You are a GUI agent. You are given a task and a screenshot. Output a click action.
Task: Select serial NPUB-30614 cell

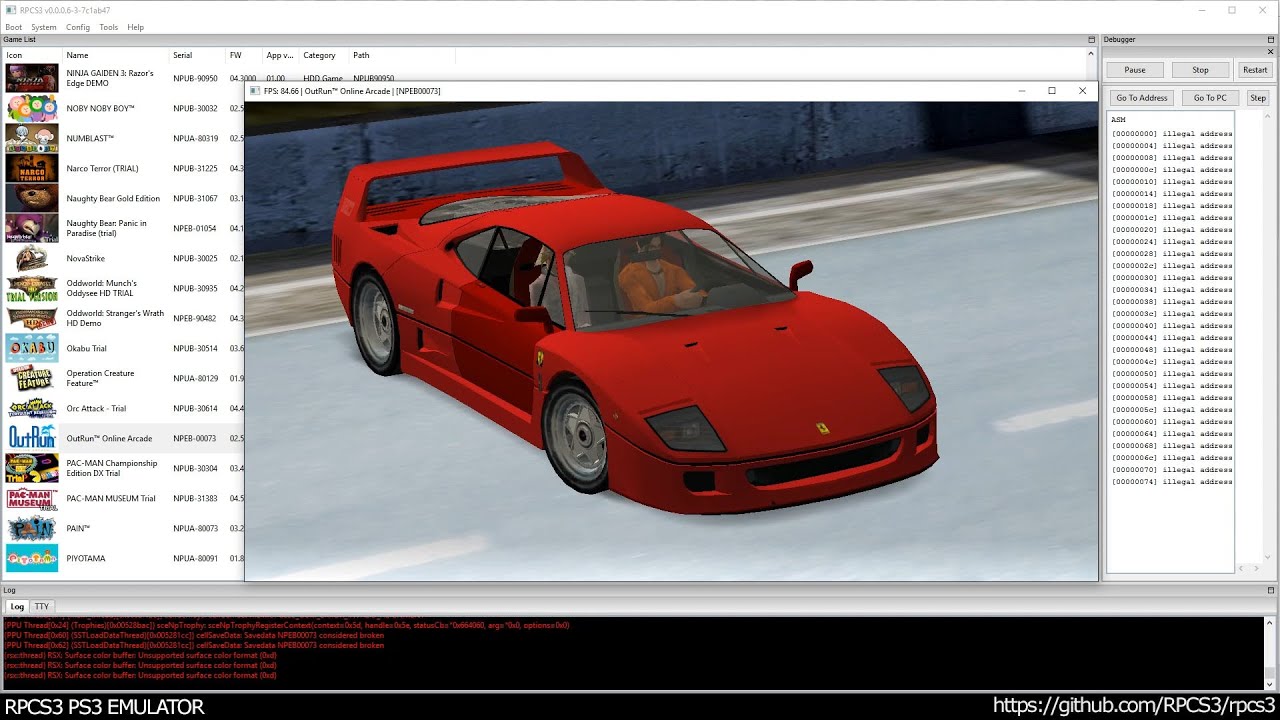[x=194, y=408]
